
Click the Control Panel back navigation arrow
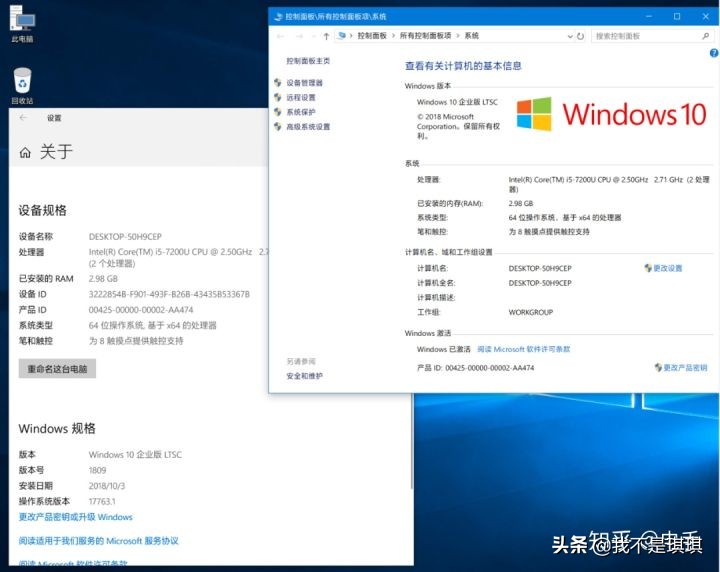281,36
